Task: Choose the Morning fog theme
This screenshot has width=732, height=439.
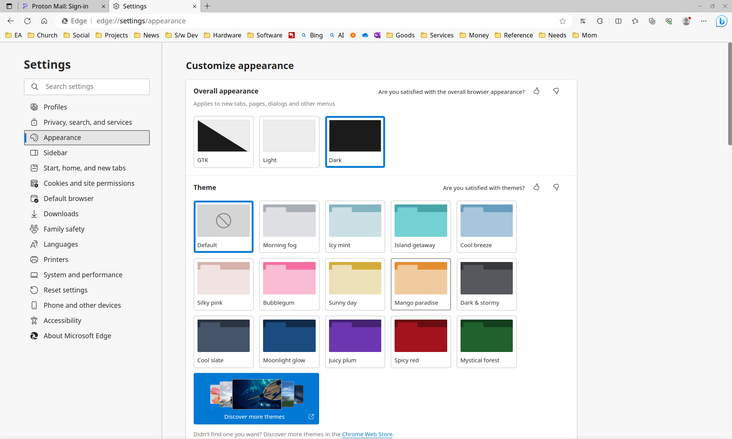Action: pyautogui.click(x=289, y=227)
